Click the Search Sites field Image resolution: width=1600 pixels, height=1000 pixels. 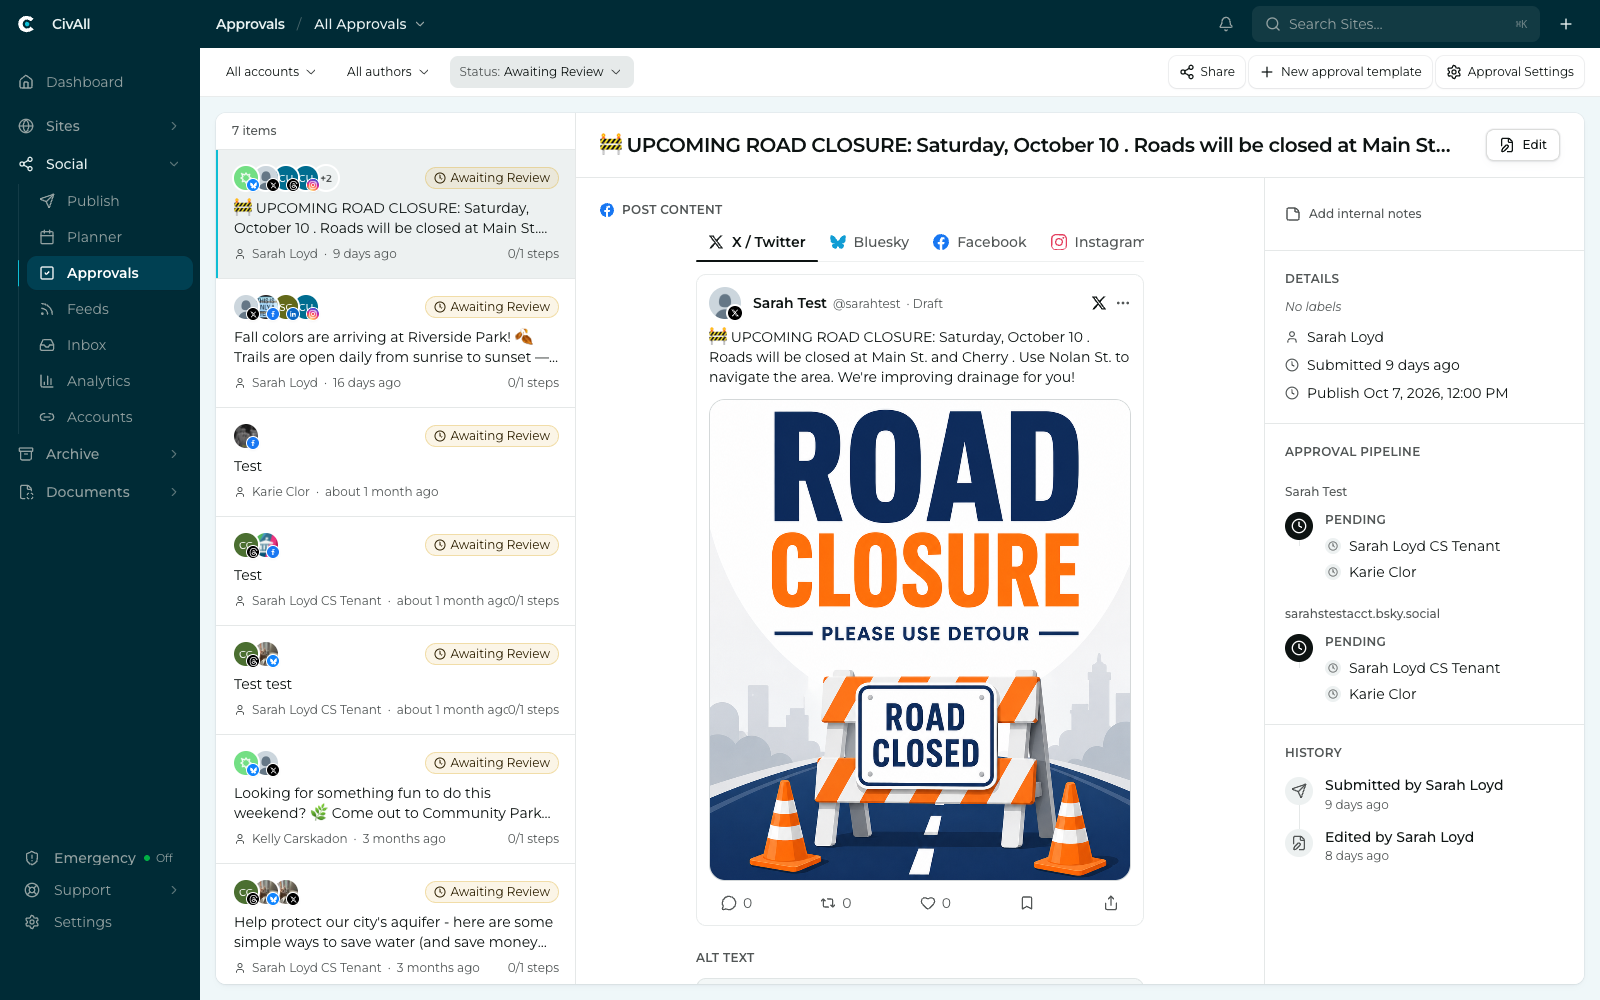1396,24
